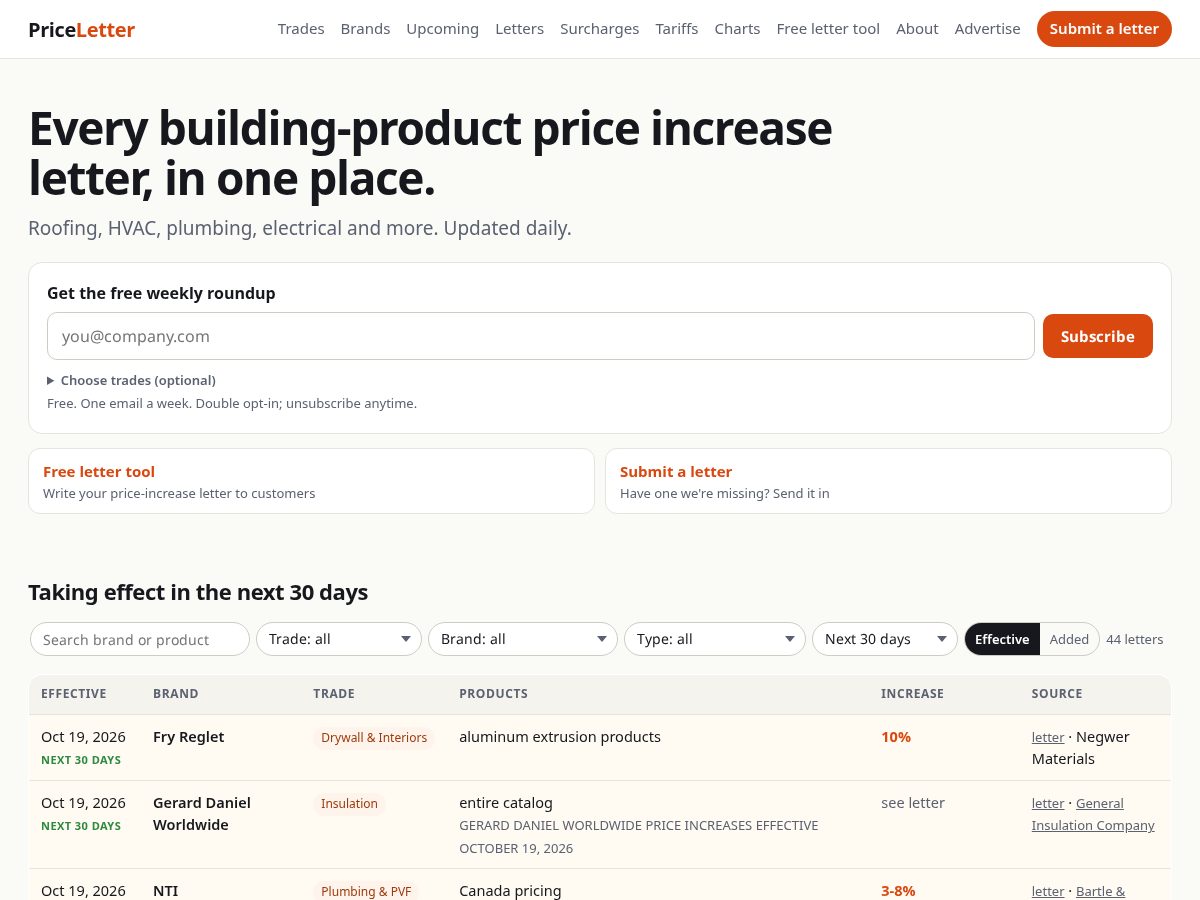
Task: Open the letter link for Fry Reglet
Action: click(x=1048, y=738)
